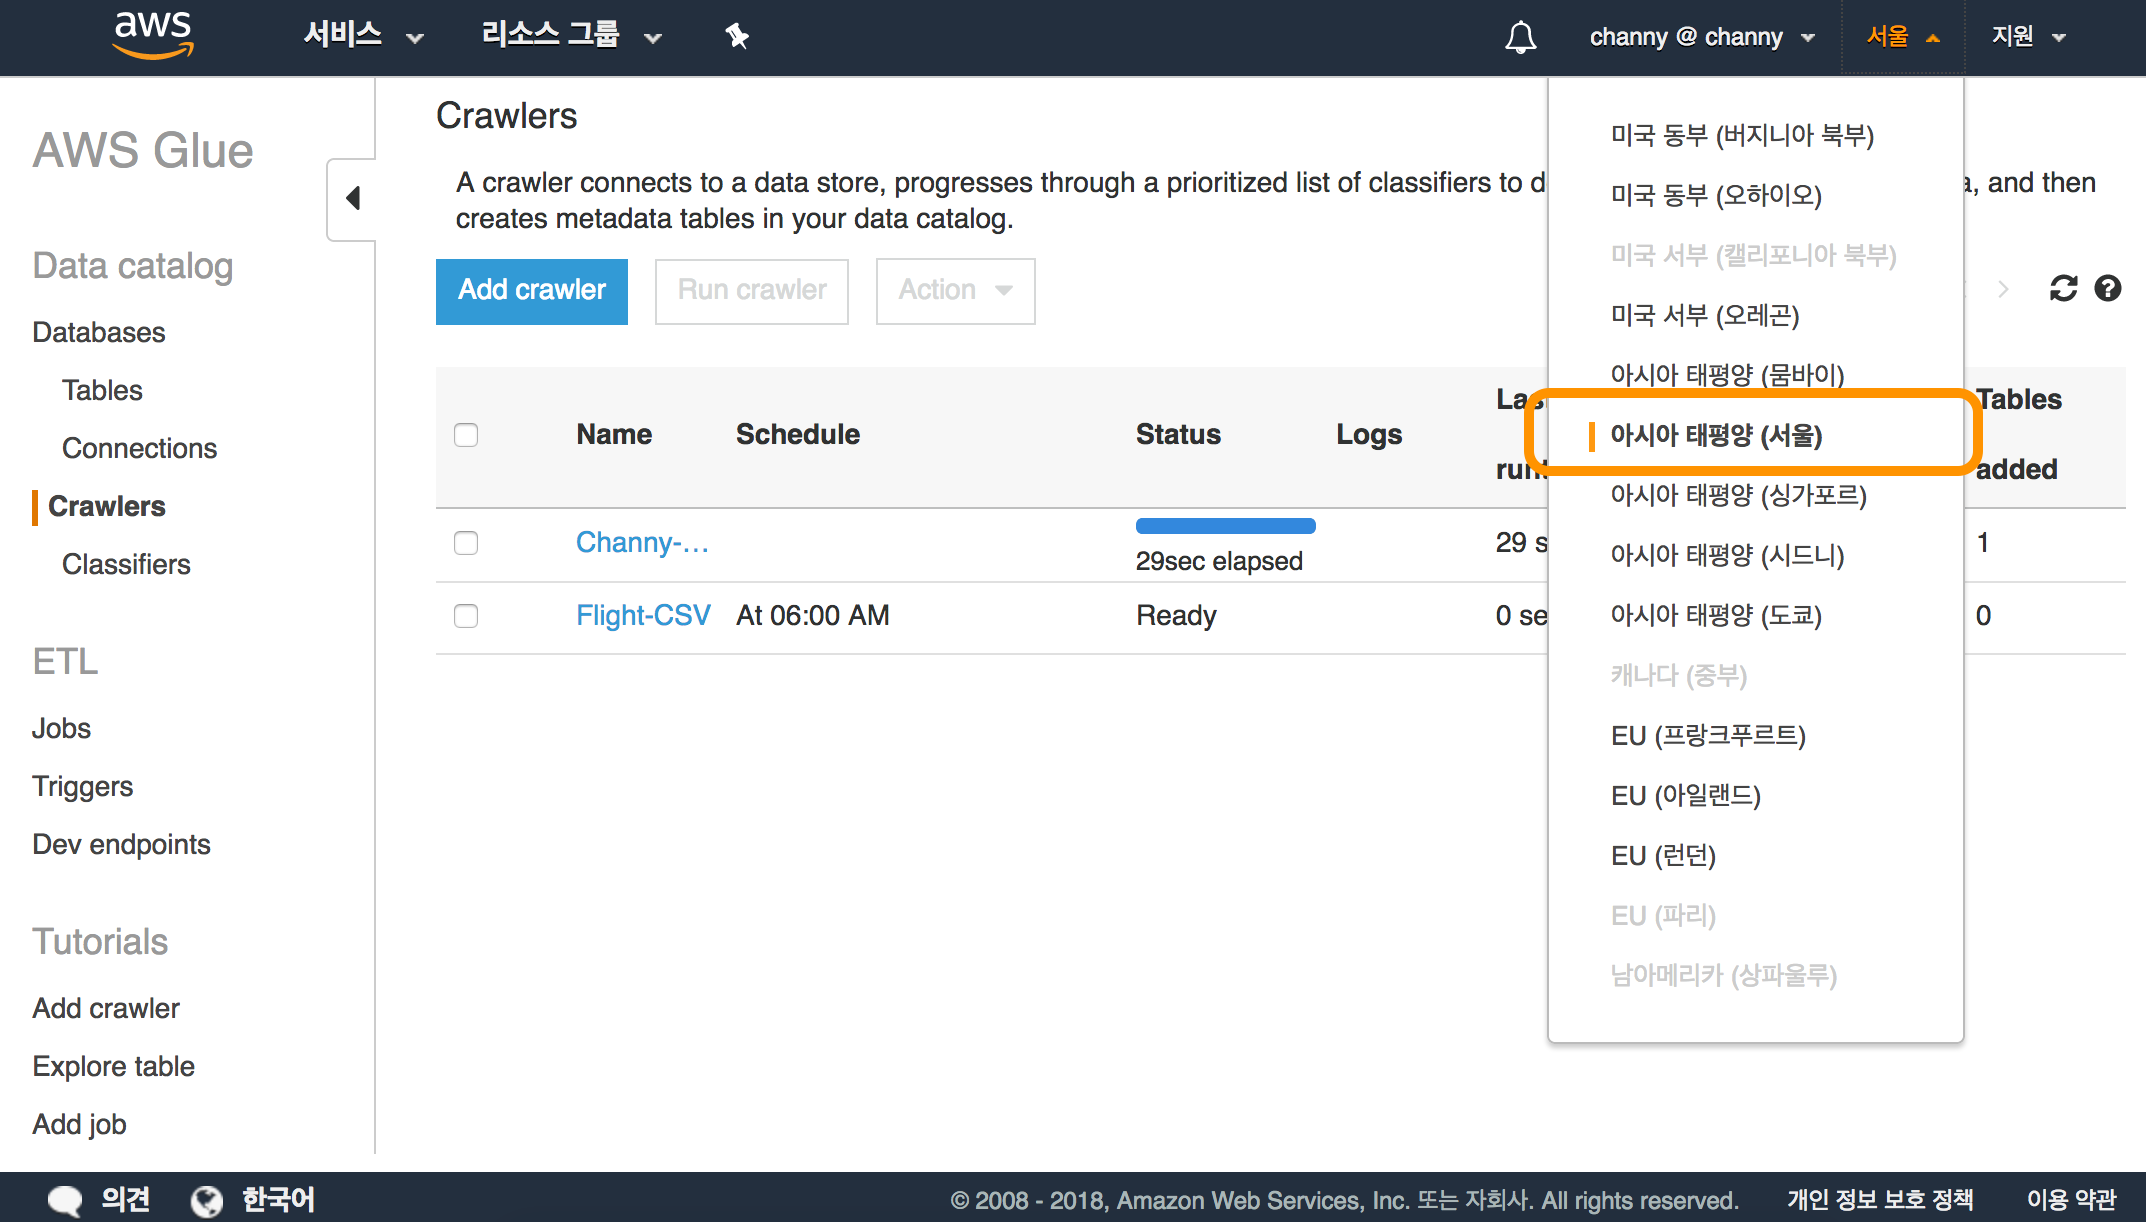Check the Channny crawler row checkbox
Screen dimensions: 2146x1222
point(466,543)
